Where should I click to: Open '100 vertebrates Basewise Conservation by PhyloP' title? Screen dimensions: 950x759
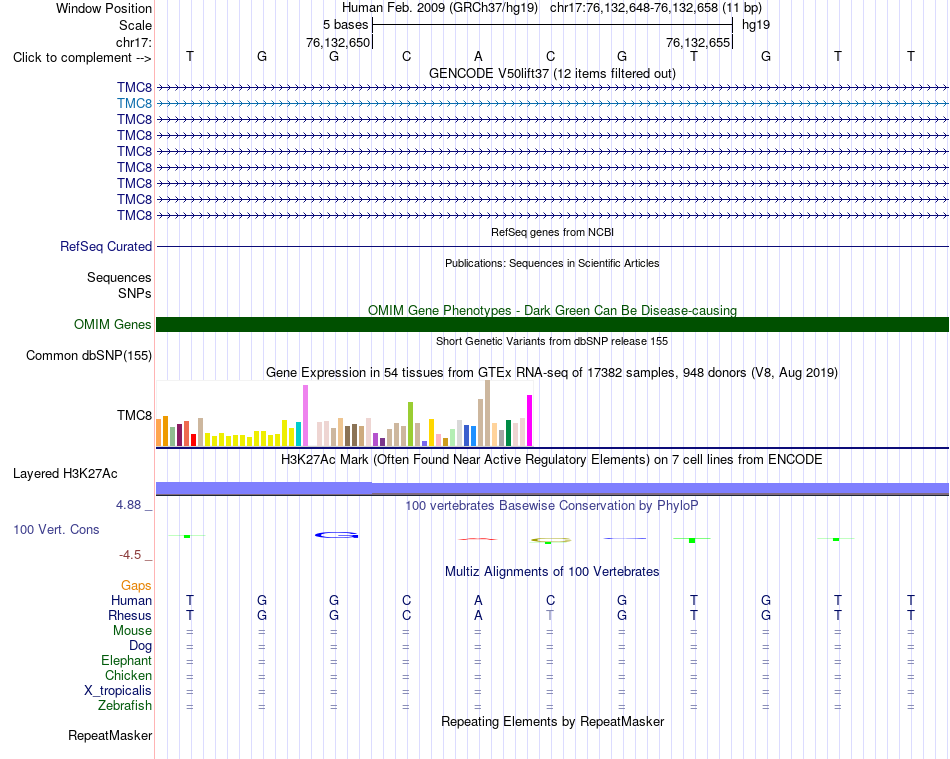(x=552, y=505)
